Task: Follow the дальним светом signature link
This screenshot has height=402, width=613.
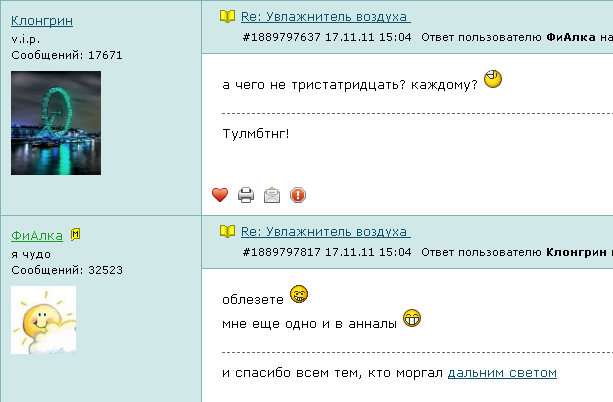Action: [502, 373]
